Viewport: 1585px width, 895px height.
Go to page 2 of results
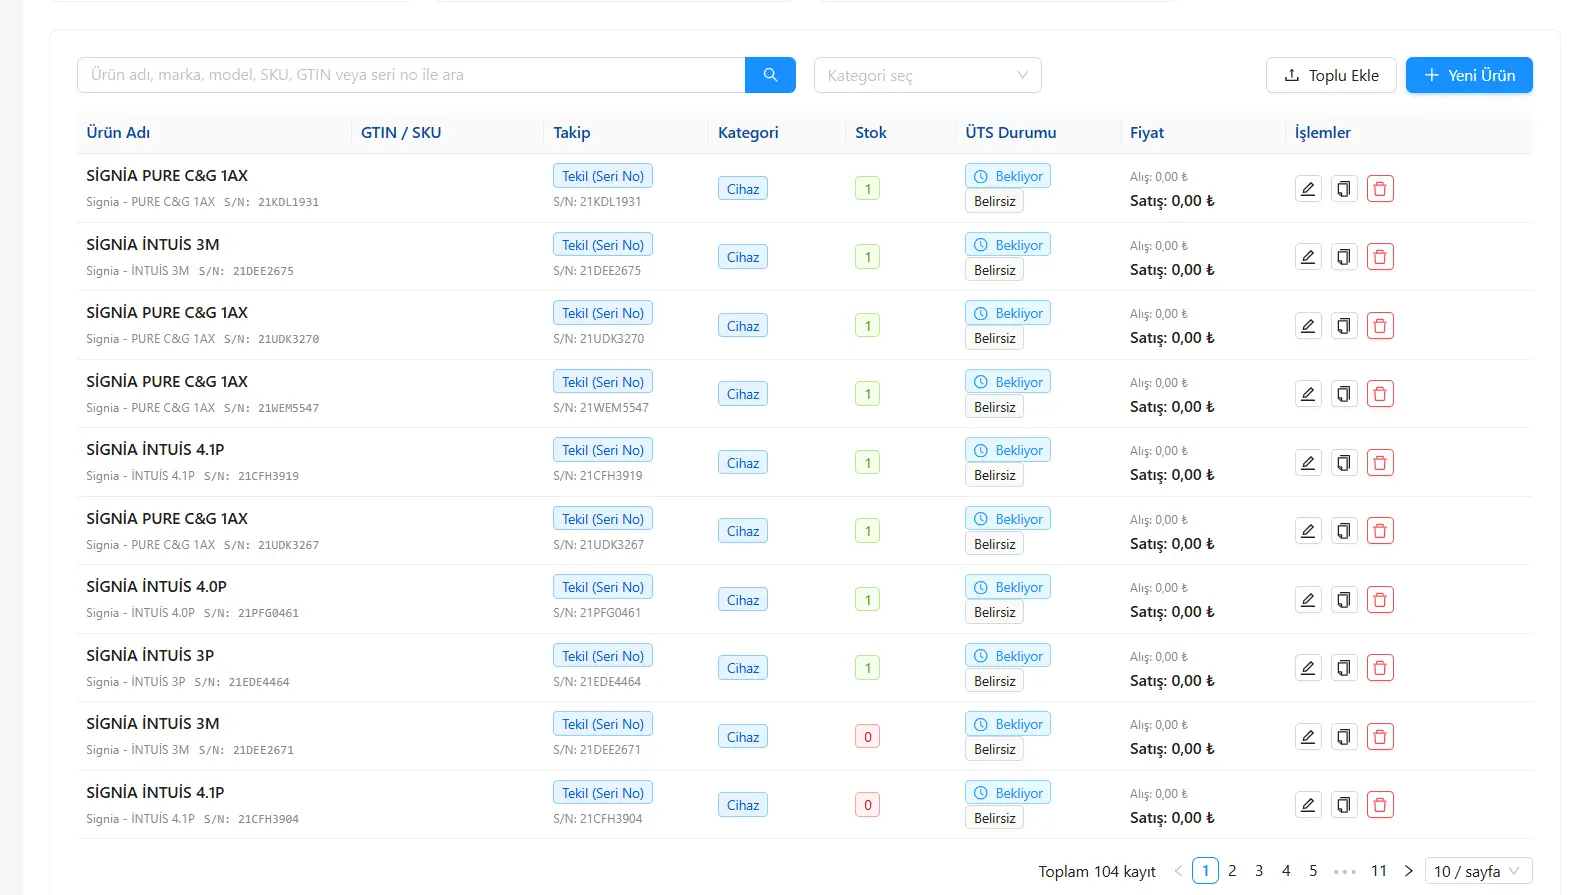tap(1232, 871)
